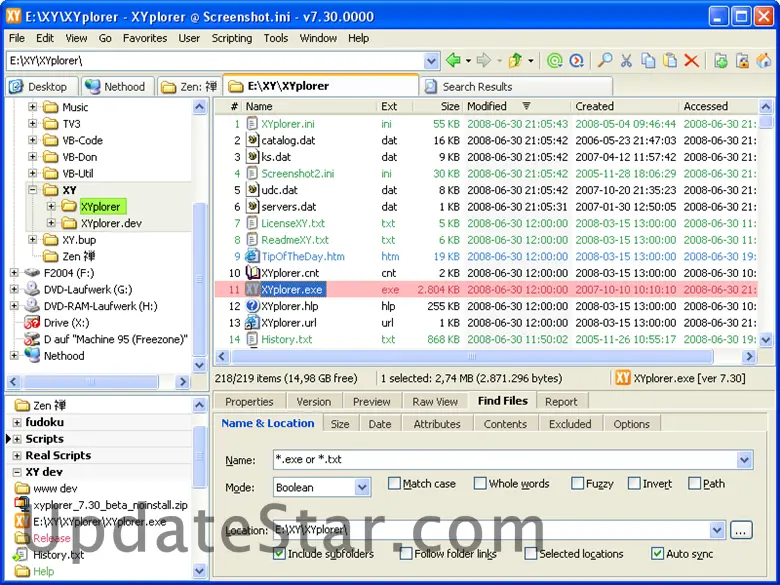This screenshot has width=780, height=585.
Task: Expand the Music folder in tree
Action: coord(32,107)
